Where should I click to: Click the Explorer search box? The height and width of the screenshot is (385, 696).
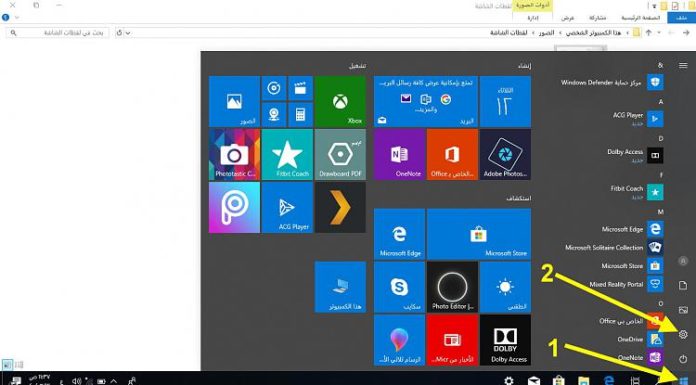(x=57, y=33)
